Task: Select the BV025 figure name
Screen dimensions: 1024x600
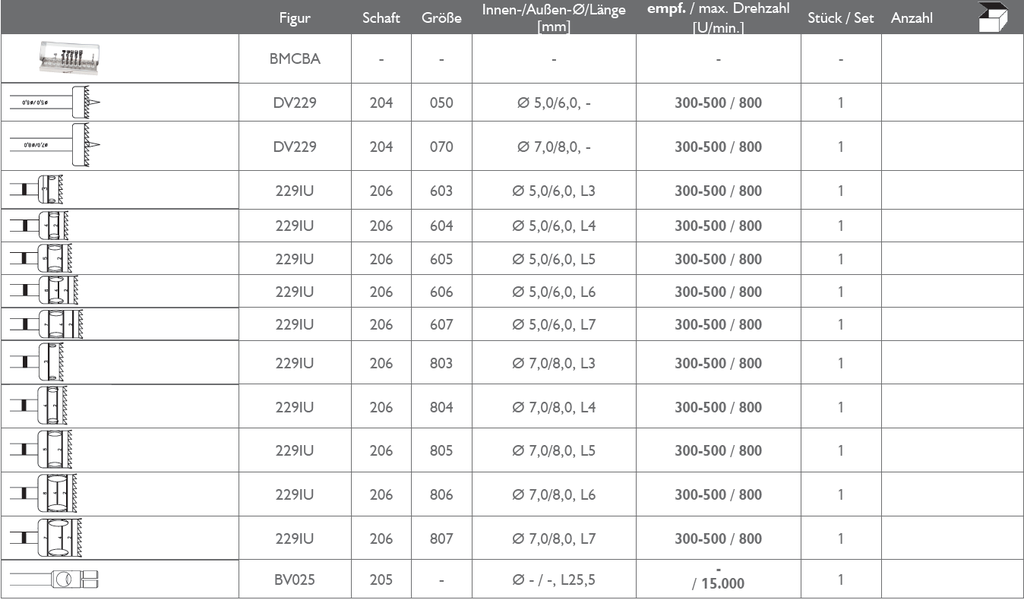Action: [295, 580]
